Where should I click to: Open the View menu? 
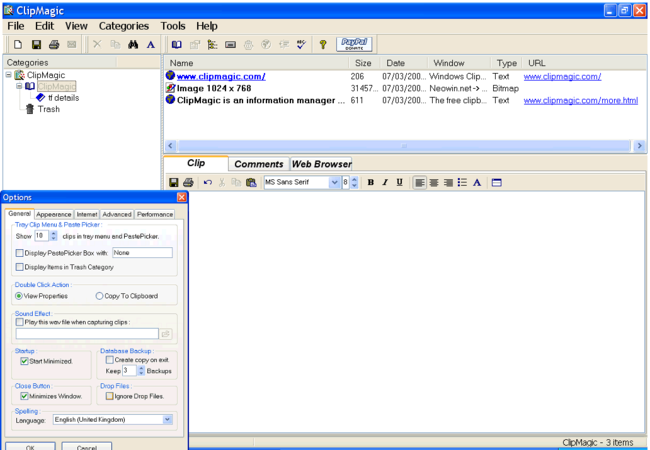[x=76, y=26]
